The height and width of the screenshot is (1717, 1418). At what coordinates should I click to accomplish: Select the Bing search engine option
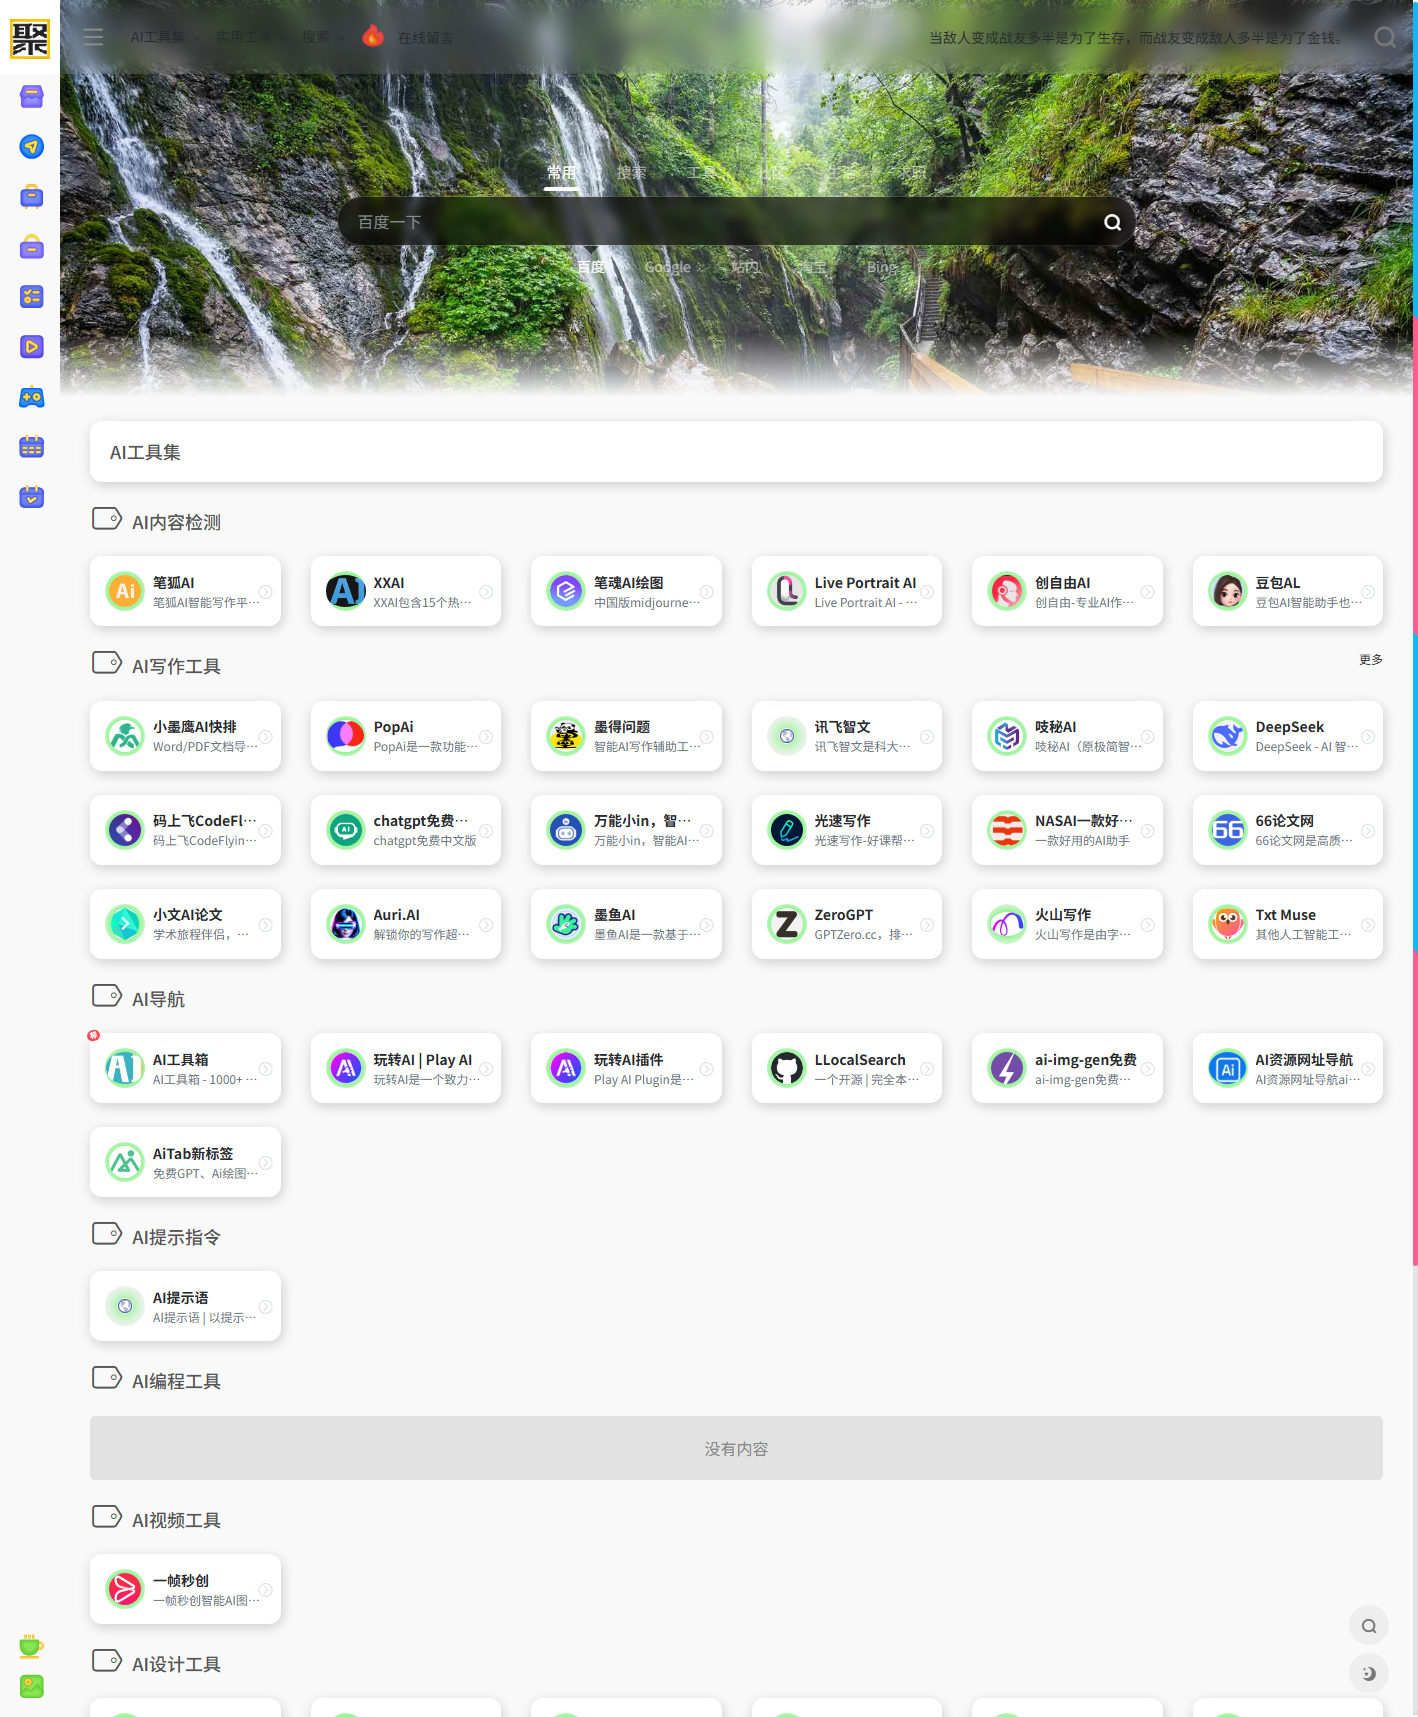click(x=881, y=267)
